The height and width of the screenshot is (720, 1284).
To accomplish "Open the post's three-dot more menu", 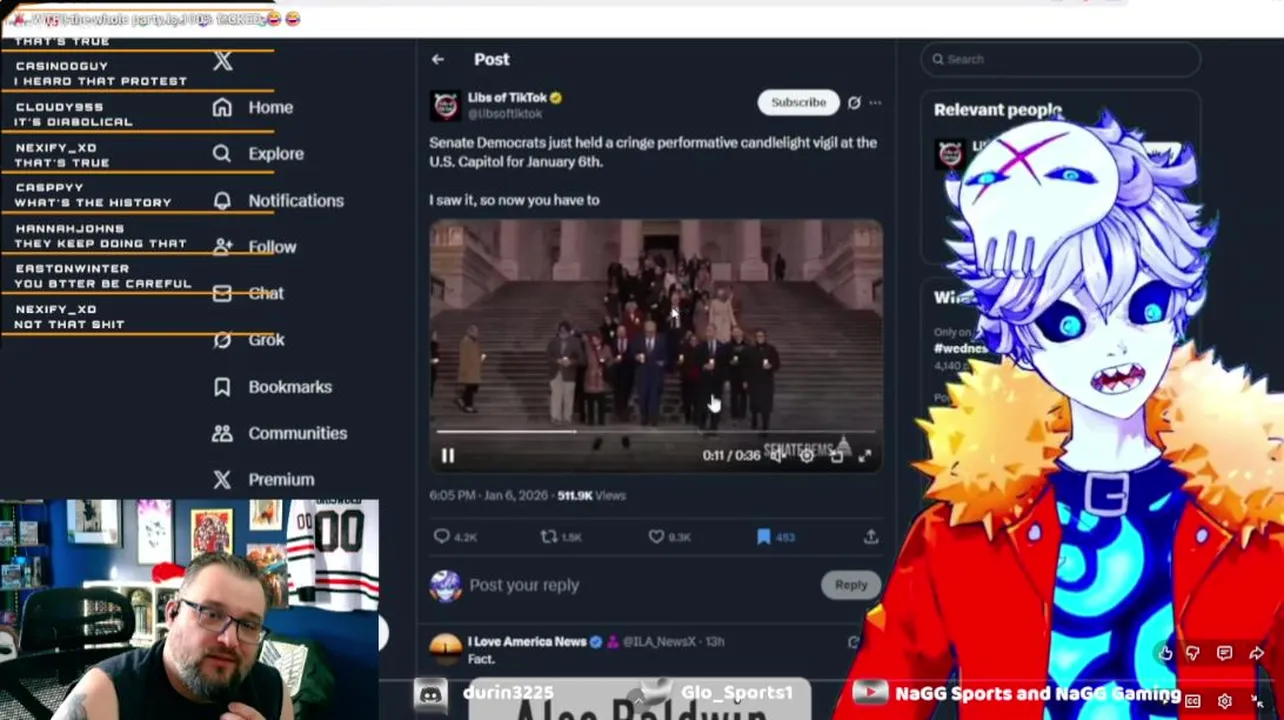I will coord(875,102).
